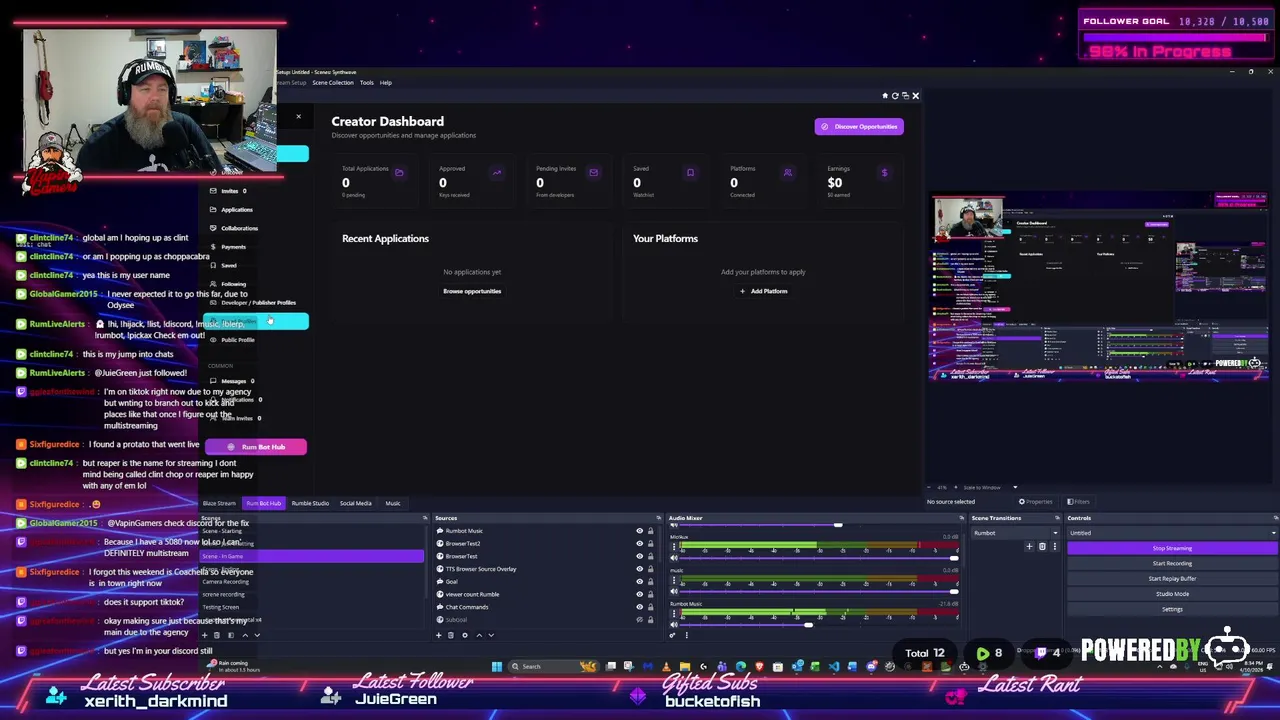Close the dashboard sidebar with X
This screenshot has width=1280, height=720.
[x=298, y=117]
